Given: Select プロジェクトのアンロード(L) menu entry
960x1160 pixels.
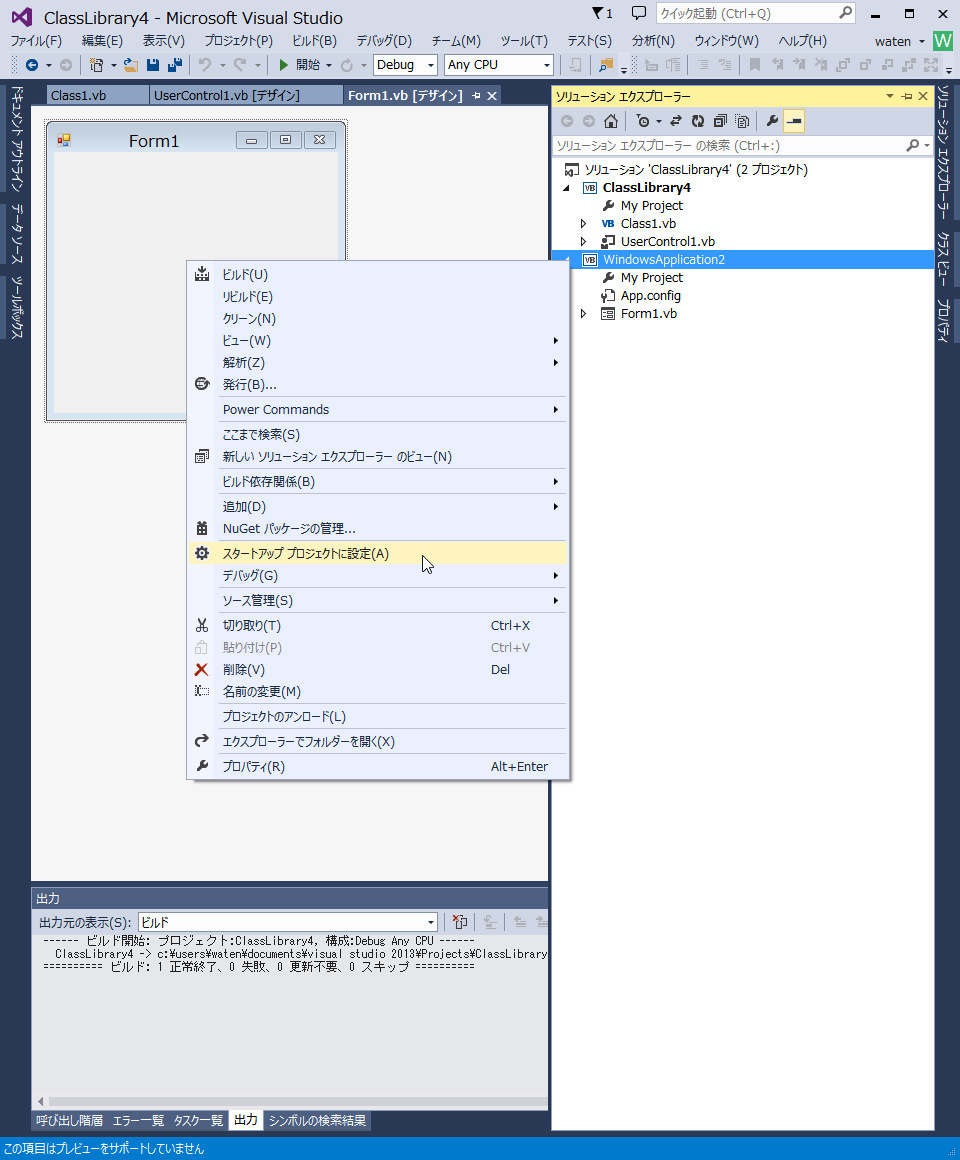Looking at the screenshot, I should (x=378, y=717).
